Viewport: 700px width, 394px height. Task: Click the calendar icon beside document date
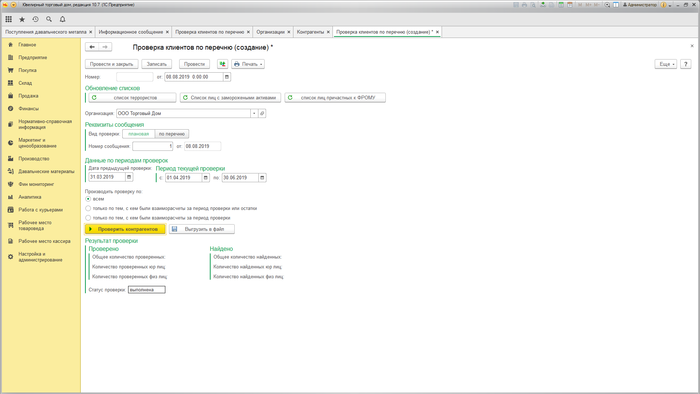(227, 77)
